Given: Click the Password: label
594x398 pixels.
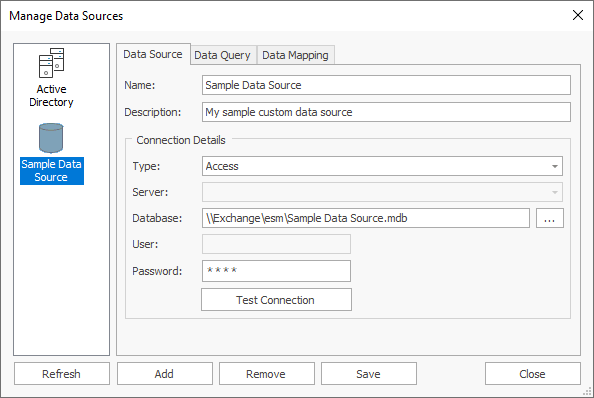Looking at the screenshot, I should coord(157,271).
